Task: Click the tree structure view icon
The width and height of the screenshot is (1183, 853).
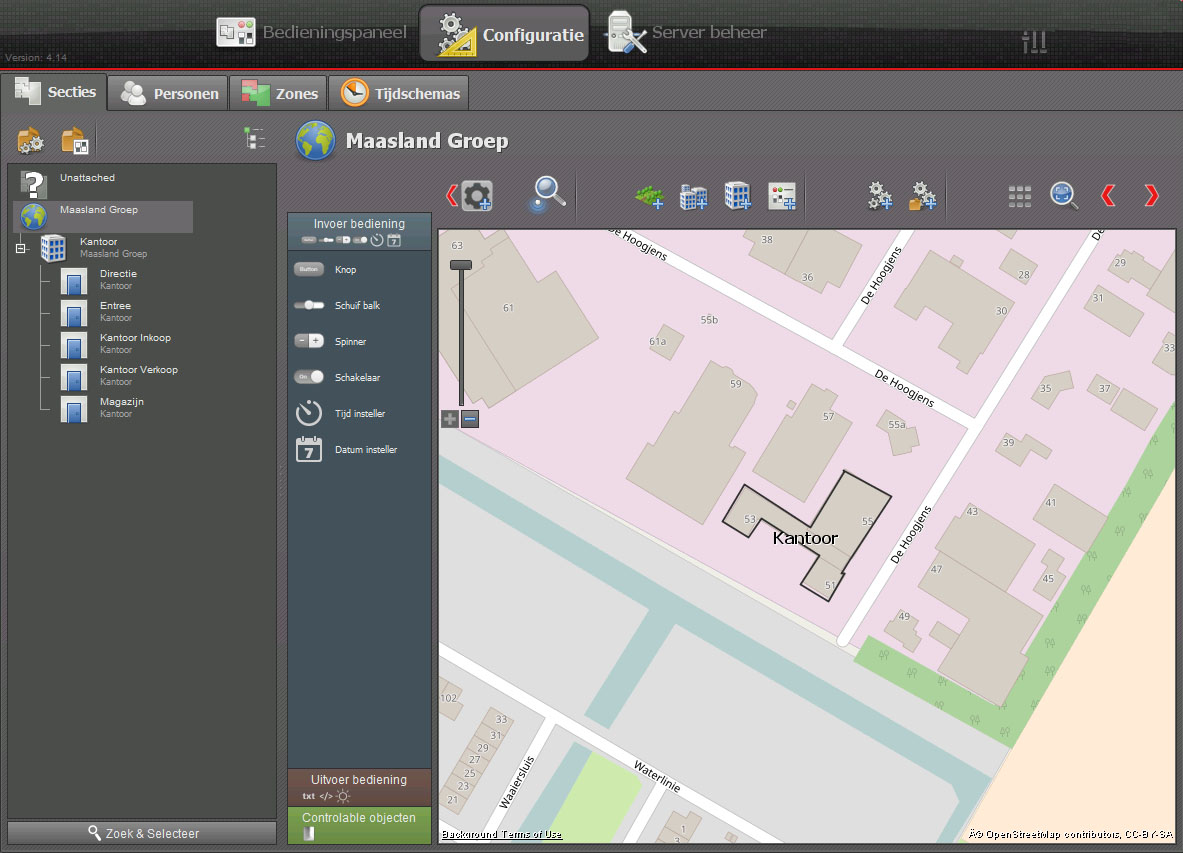Action: pyautogui.click(x=255, y=139)
